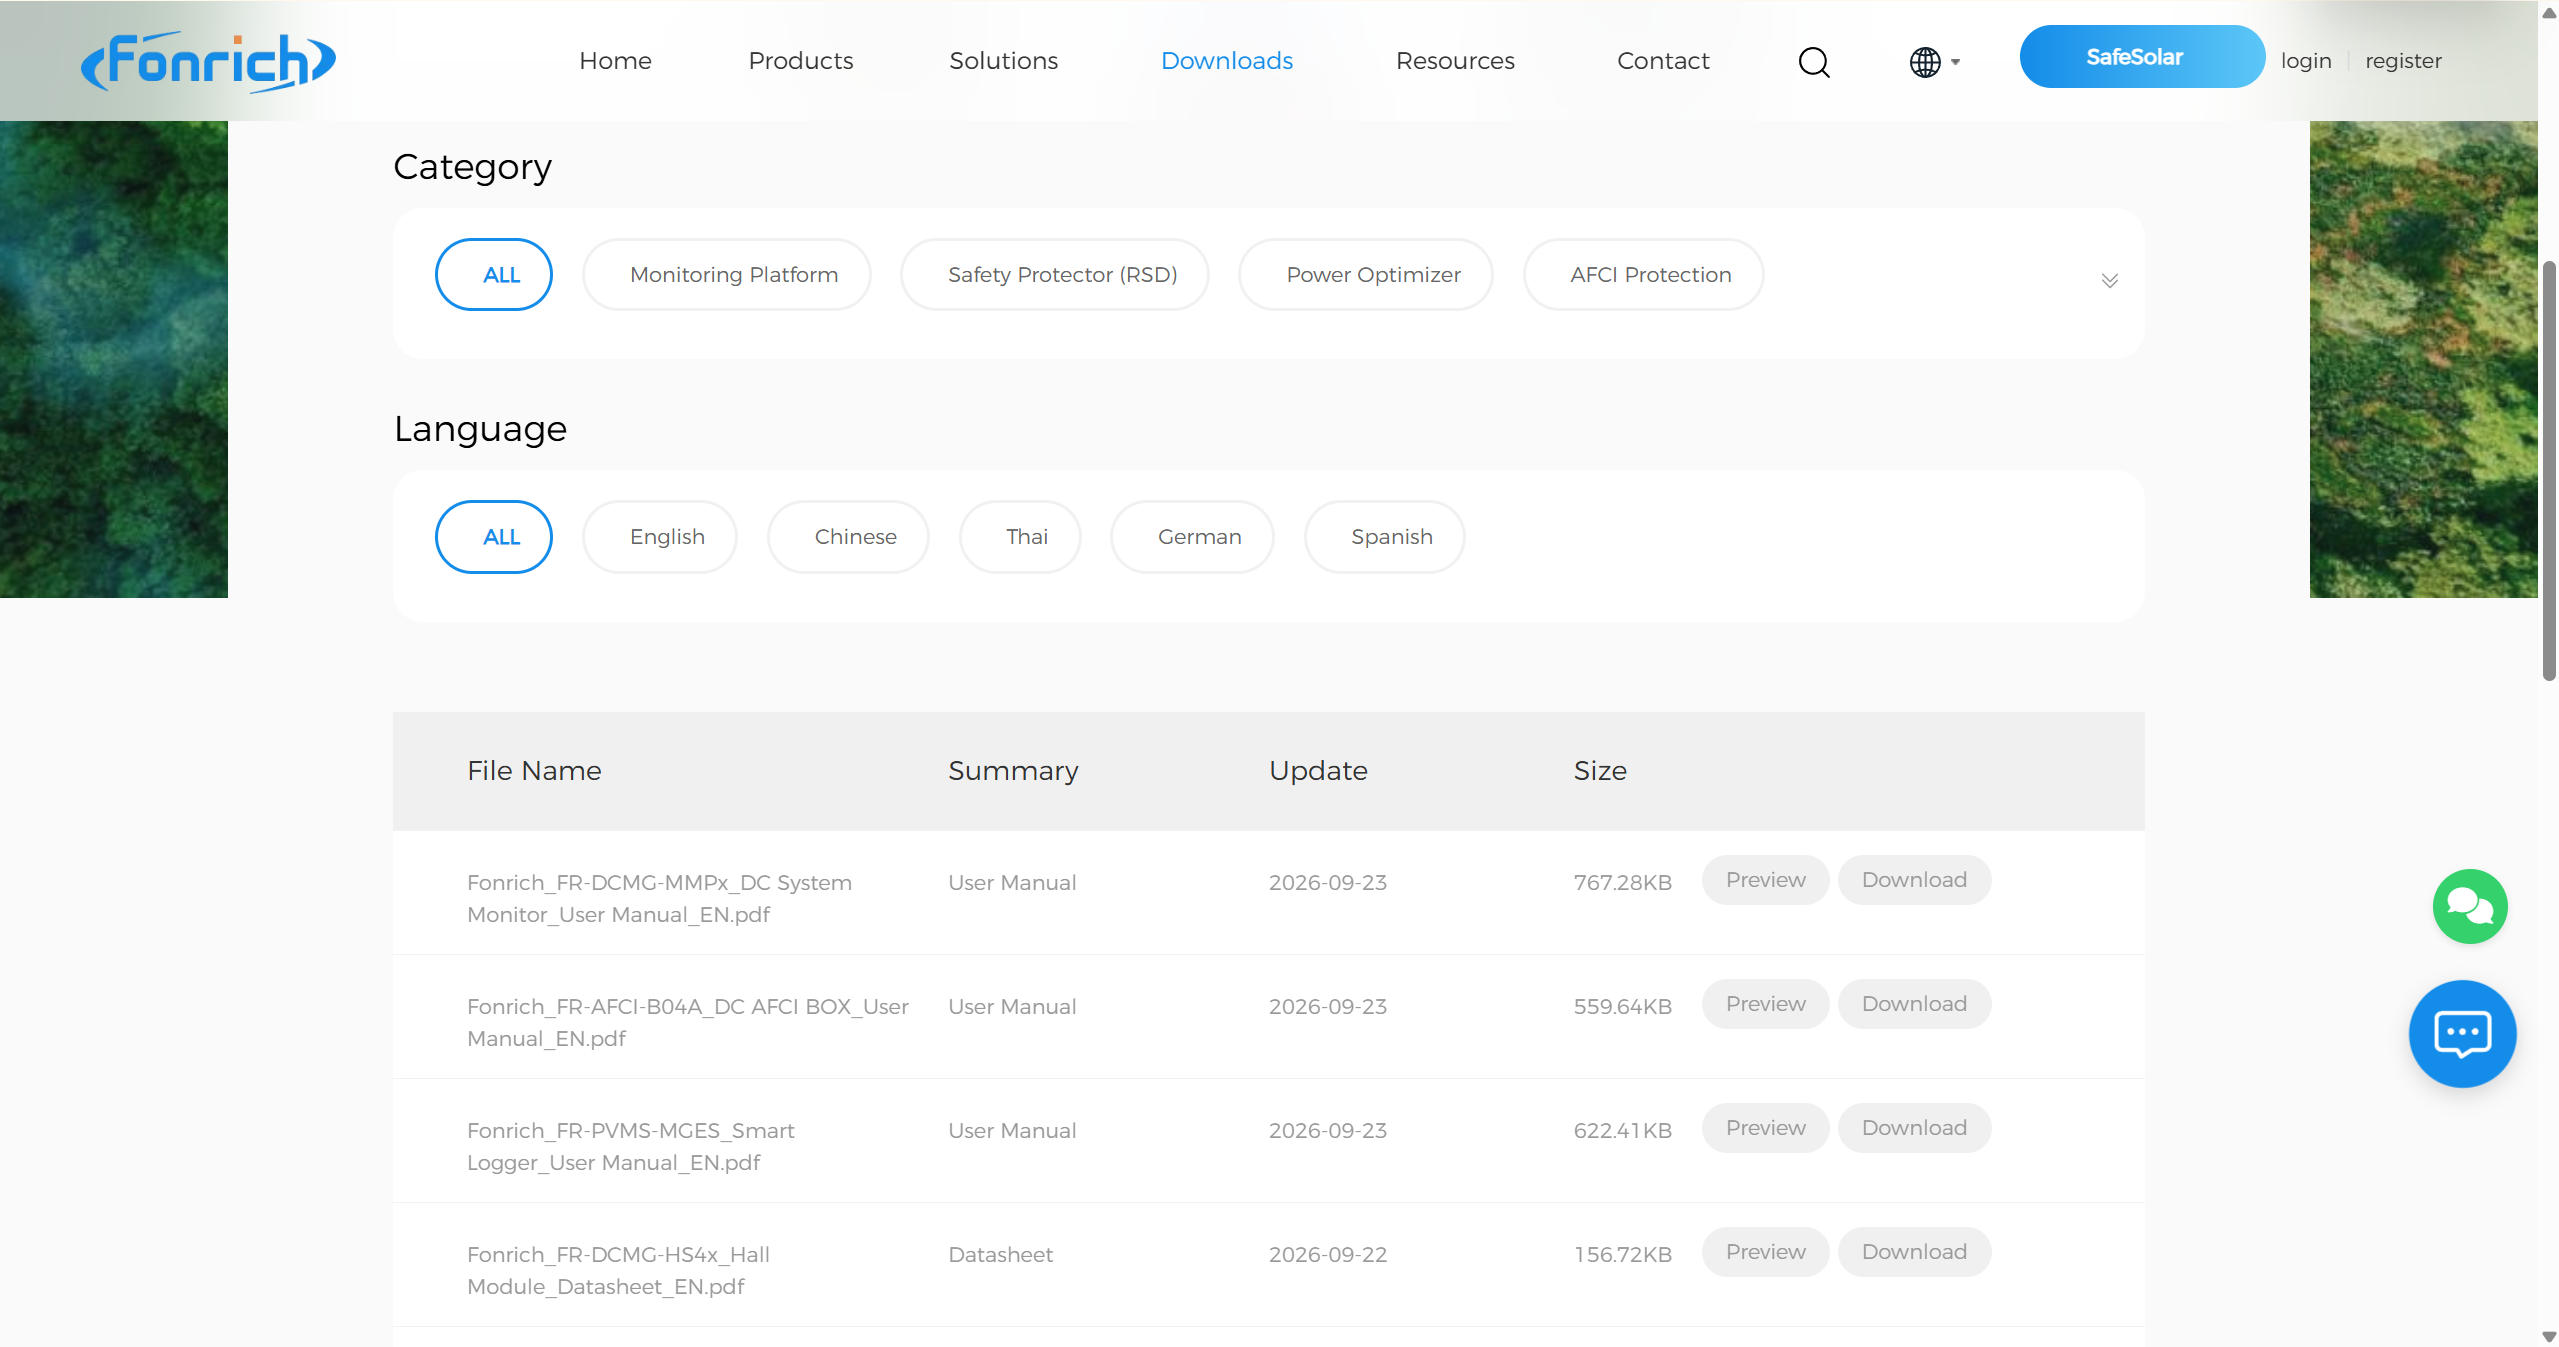Go to the Solutions menu
The width and height of the screenshot is (2559, 1347).
pos(1003,61)
